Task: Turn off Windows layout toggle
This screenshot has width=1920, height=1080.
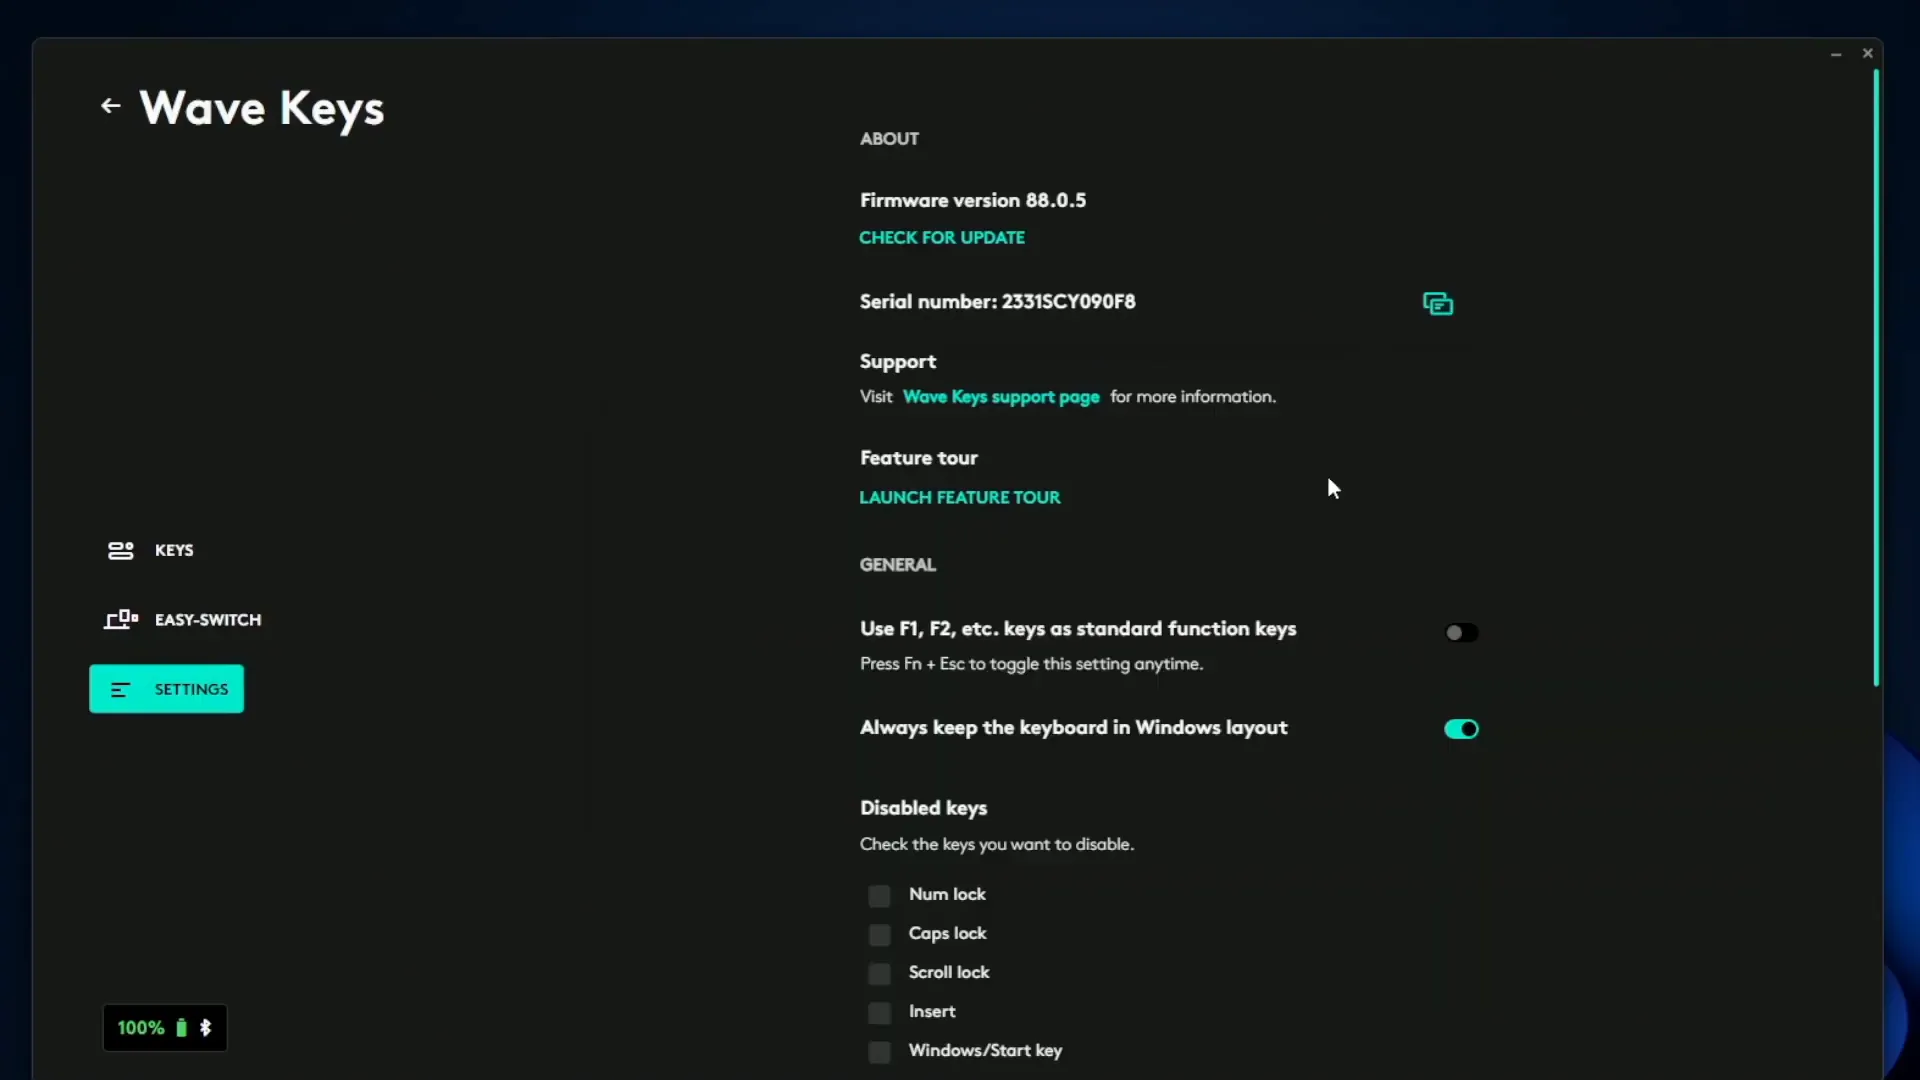Action: pos(1461,729)
